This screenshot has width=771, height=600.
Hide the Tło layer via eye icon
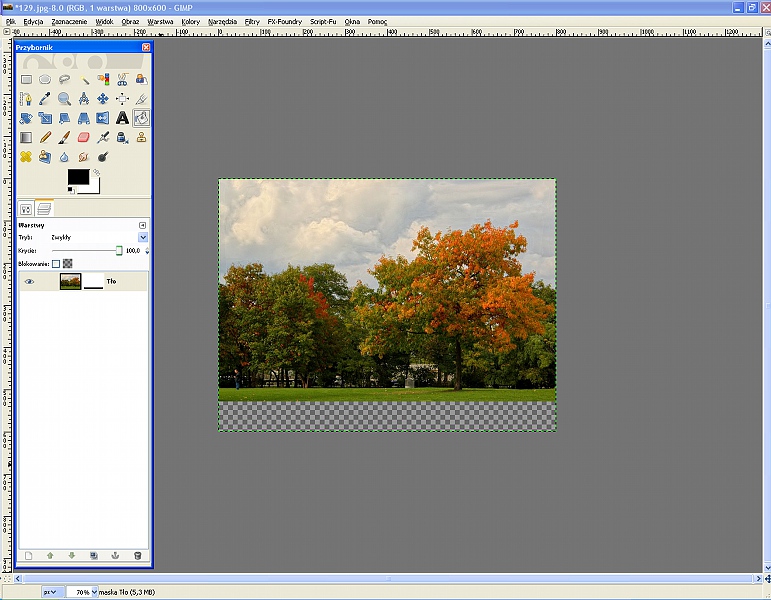(29, 282)
